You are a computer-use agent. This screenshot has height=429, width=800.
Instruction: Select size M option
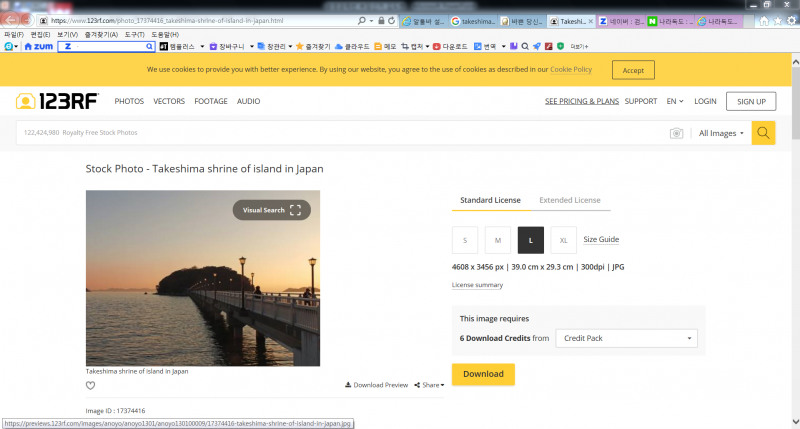click(498, 240)
